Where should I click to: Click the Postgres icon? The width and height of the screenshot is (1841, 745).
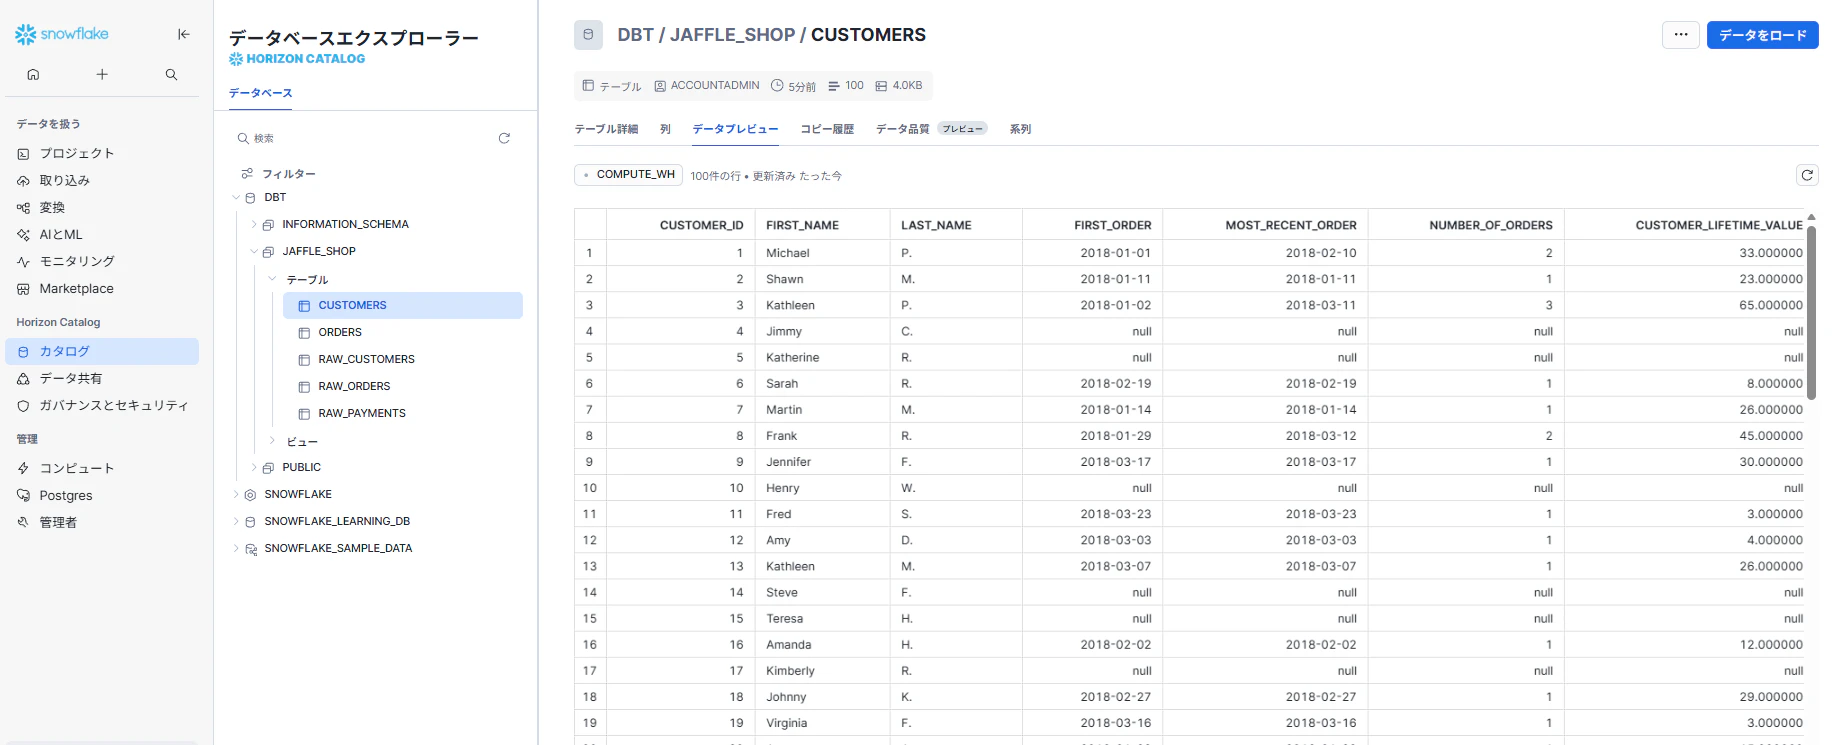point(23,495)
